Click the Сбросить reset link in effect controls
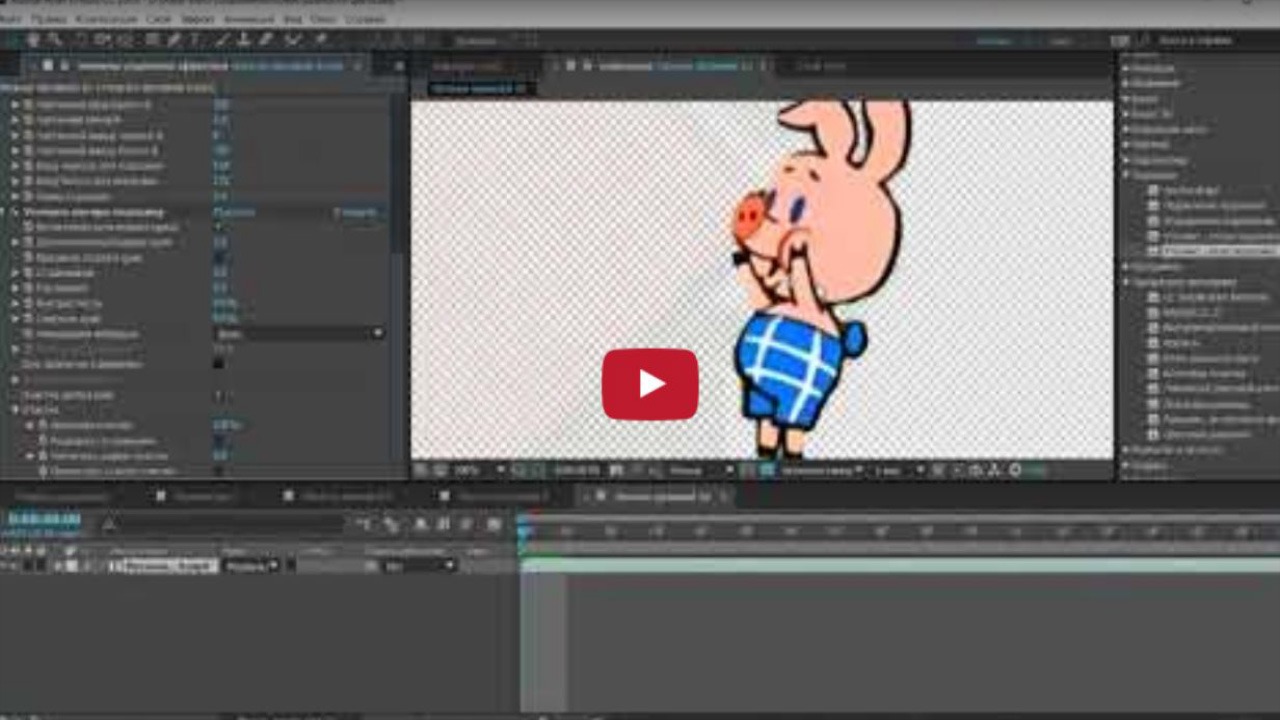 358,213
